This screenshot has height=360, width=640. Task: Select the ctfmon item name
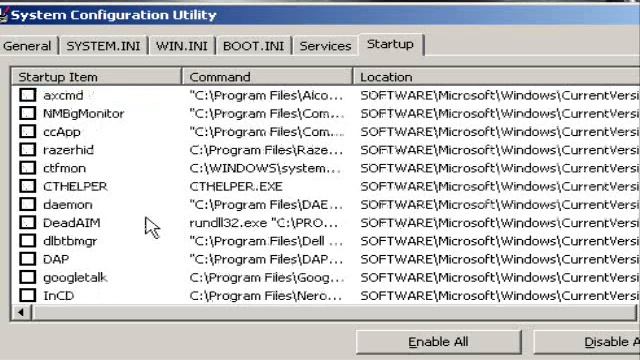pyautogui.click(x=64, y=168)
